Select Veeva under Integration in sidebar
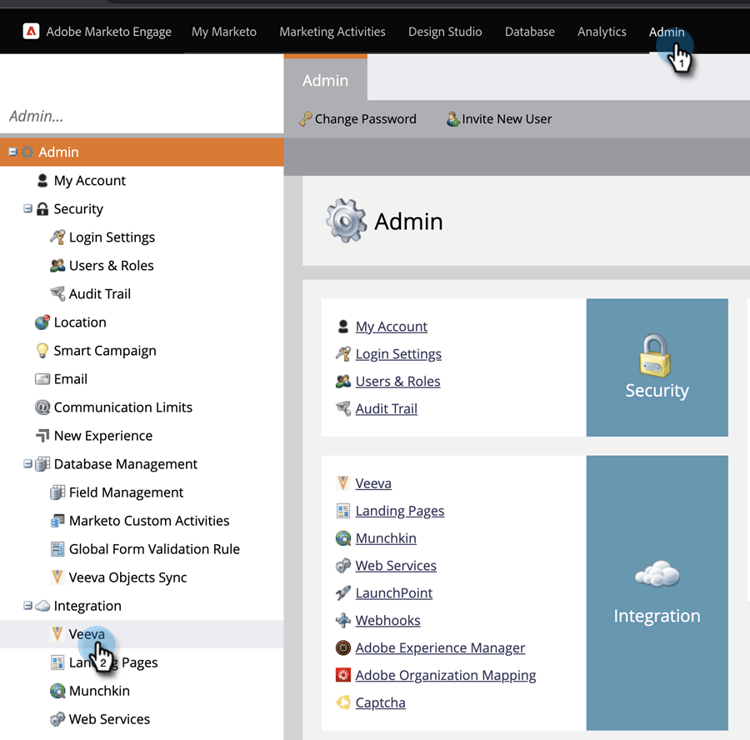The height and width of the screenshot is (740, 750). click(86, 634)
